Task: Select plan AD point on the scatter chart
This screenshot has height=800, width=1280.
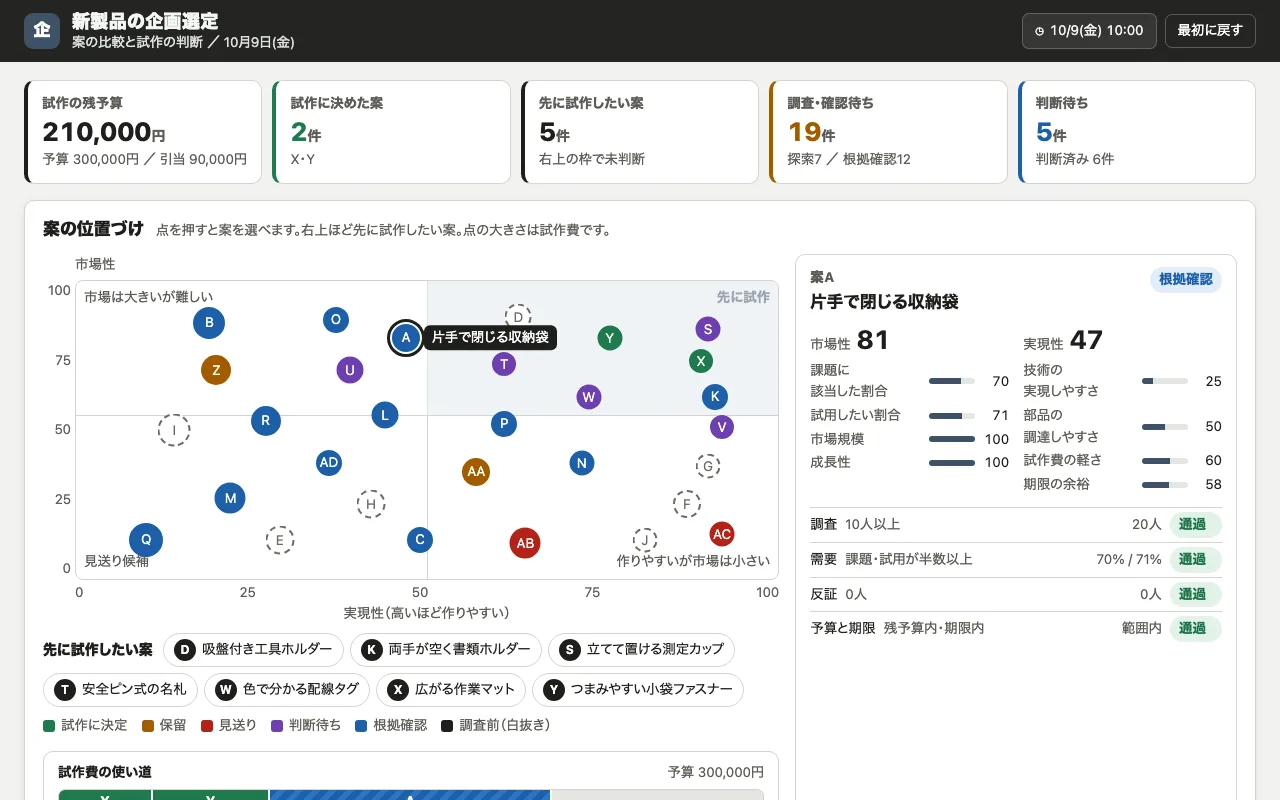Action: [329, 462]
